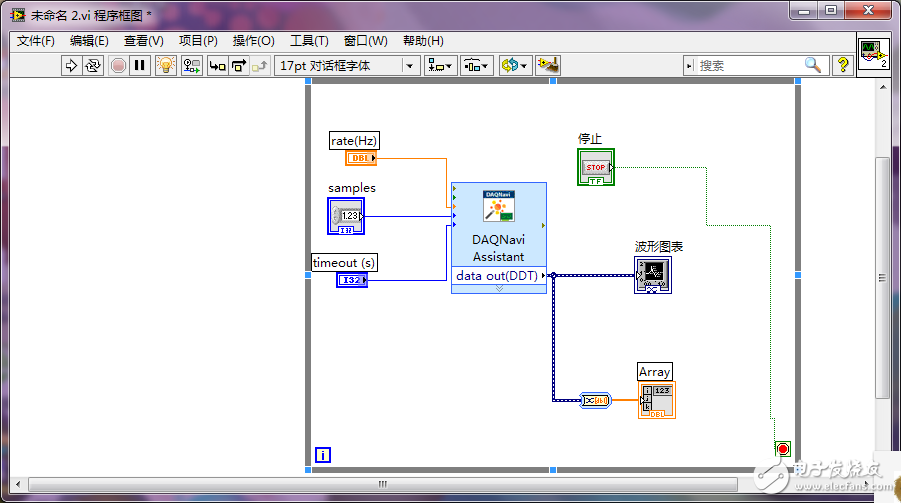This screenshot has height=503, width=901.
Task: Minimize the 未命名 2.vi window
Action: [x=804, y=11]
